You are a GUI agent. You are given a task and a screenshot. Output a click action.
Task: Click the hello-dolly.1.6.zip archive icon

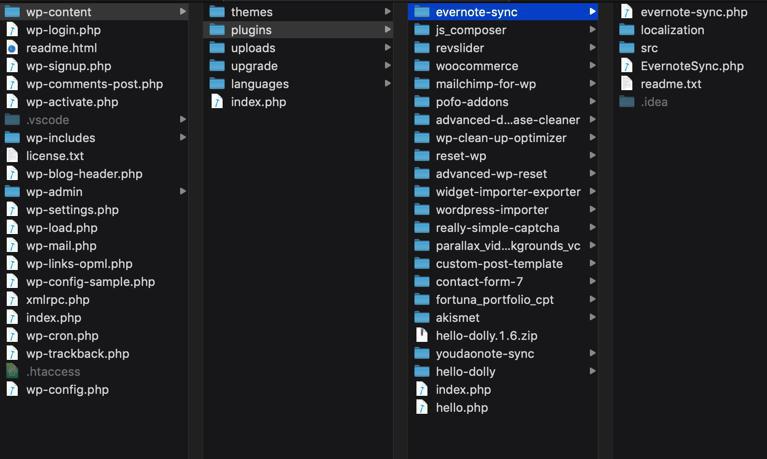(422, 336)
